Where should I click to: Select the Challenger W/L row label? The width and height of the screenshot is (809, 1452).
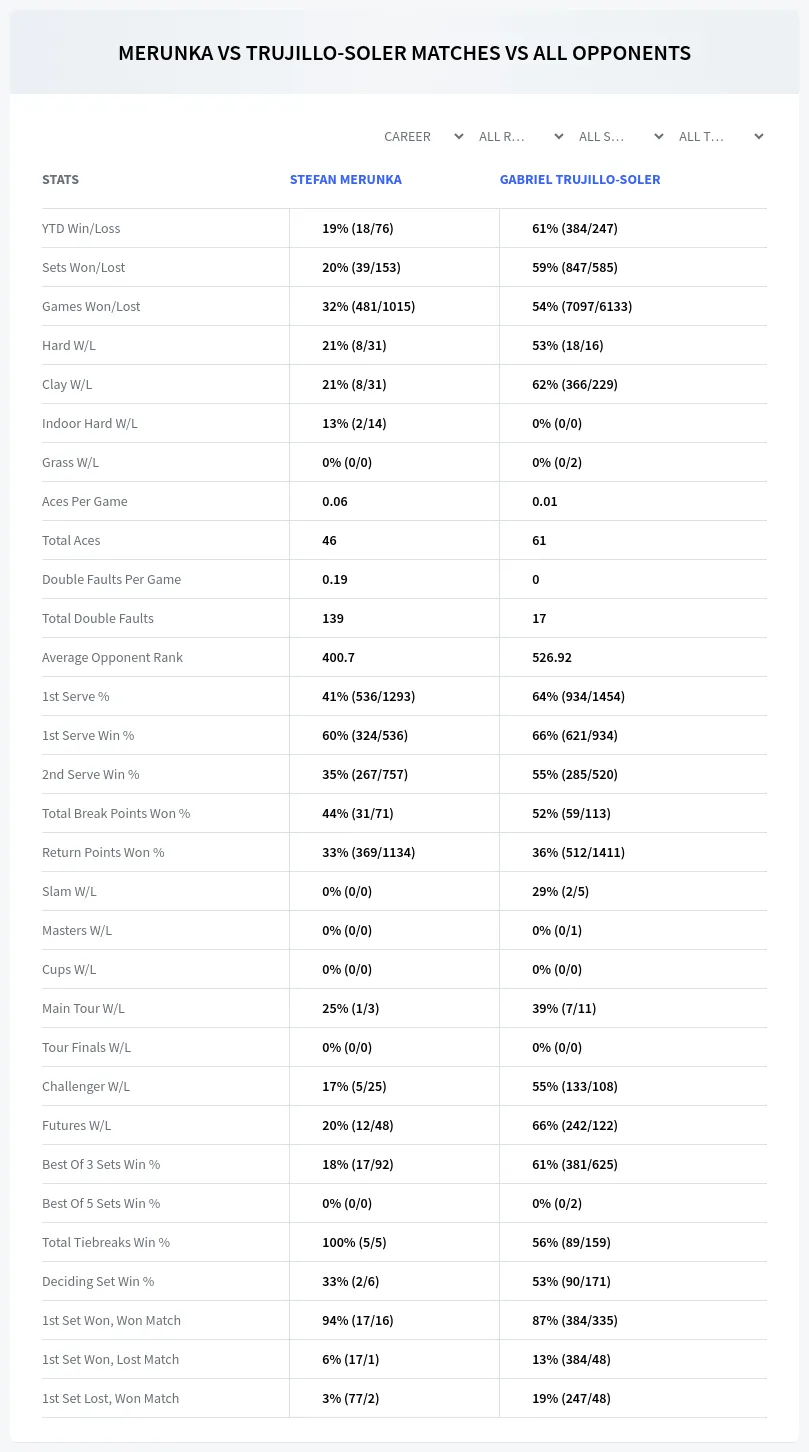86,1086
